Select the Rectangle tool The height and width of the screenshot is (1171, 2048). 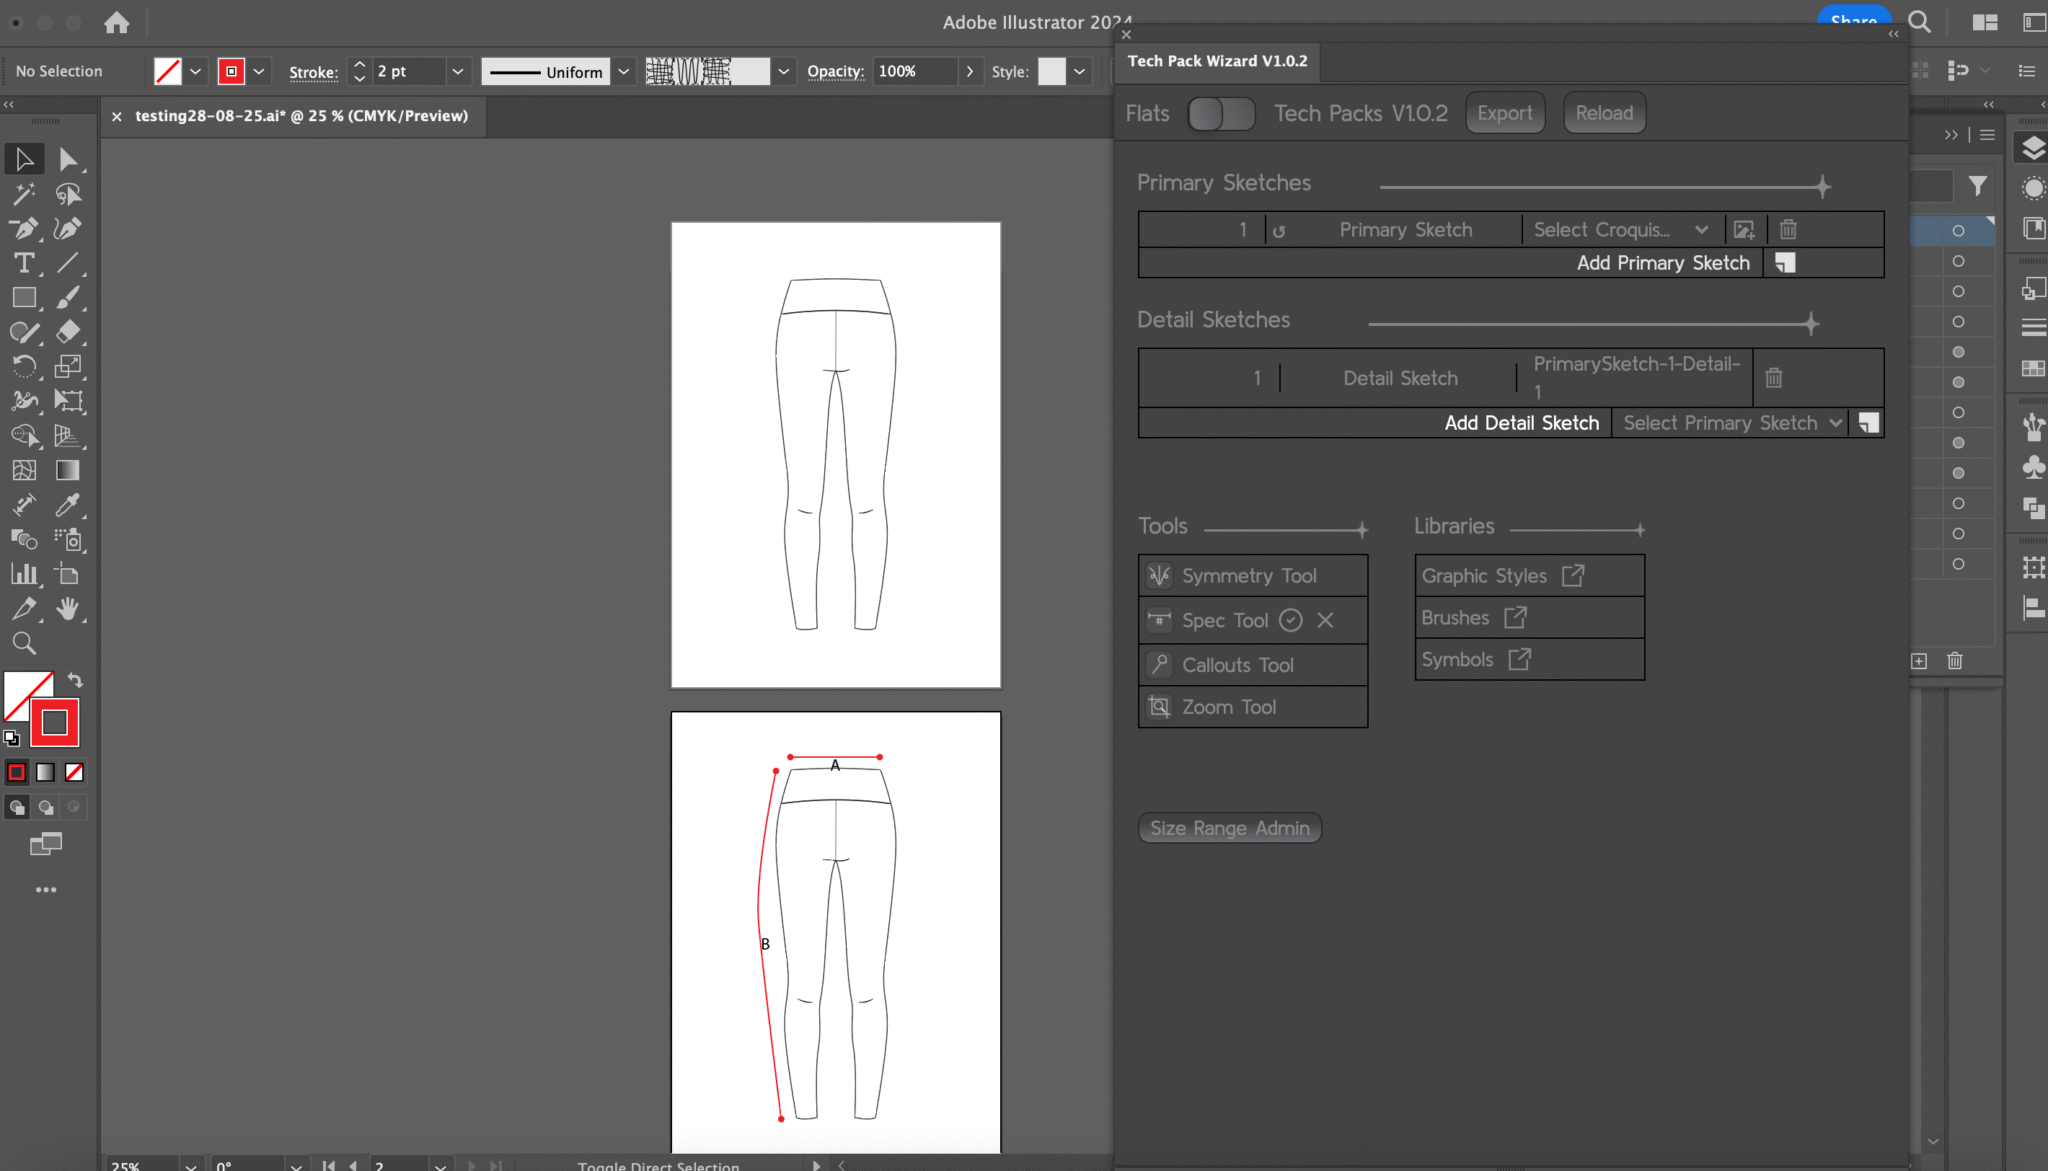click(24, 298)
